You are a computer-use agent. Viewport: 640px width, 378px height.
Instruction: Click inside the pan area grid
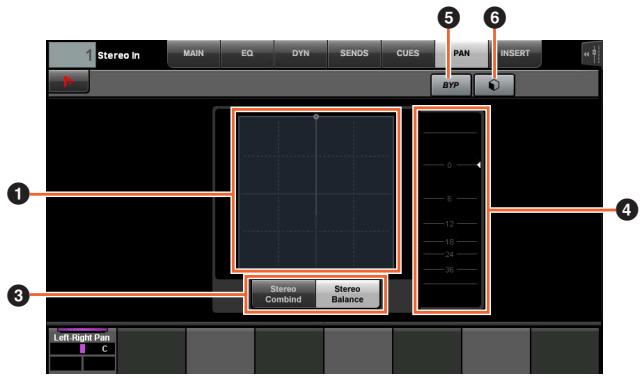pos(316,192)
